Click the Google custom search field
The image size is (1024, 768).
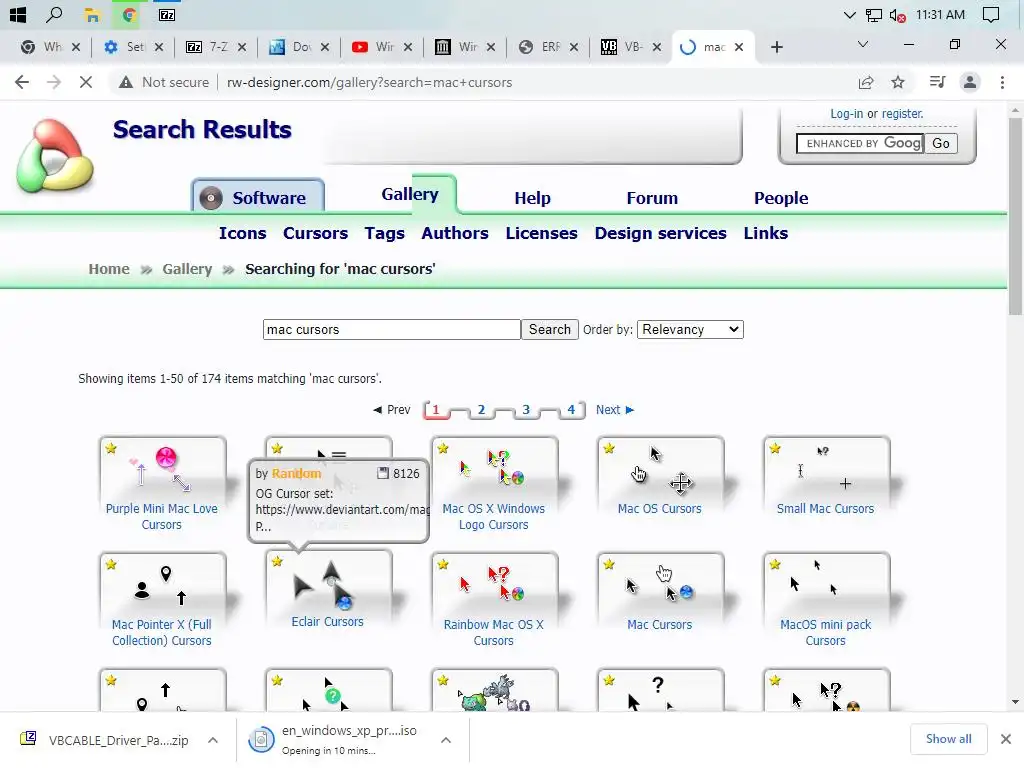point(859,143)
